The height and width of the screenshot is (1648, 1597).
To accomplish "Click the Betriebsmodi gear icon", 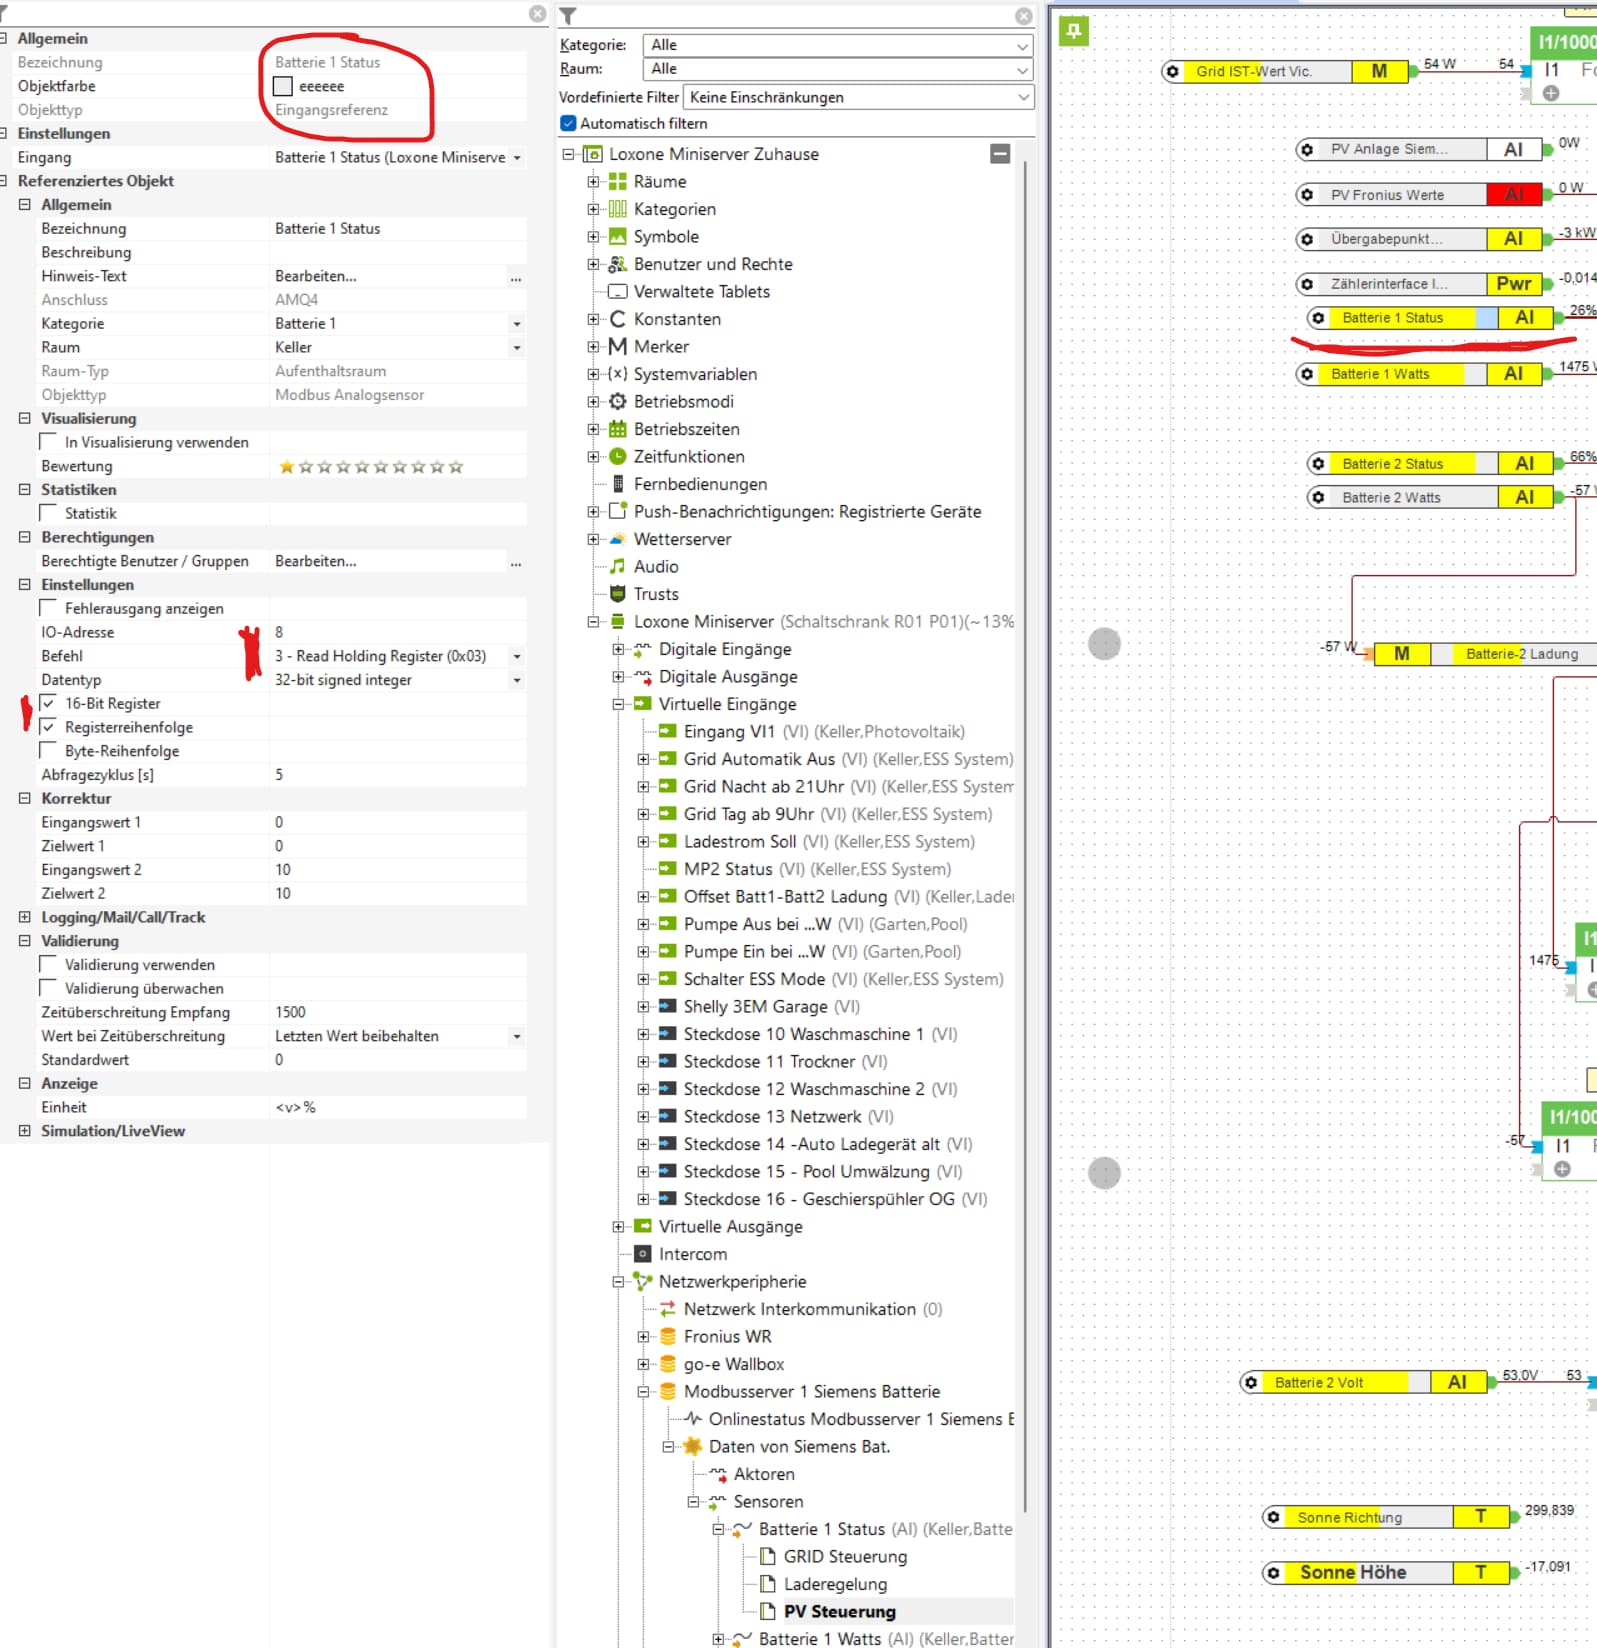I will (618, 402).
